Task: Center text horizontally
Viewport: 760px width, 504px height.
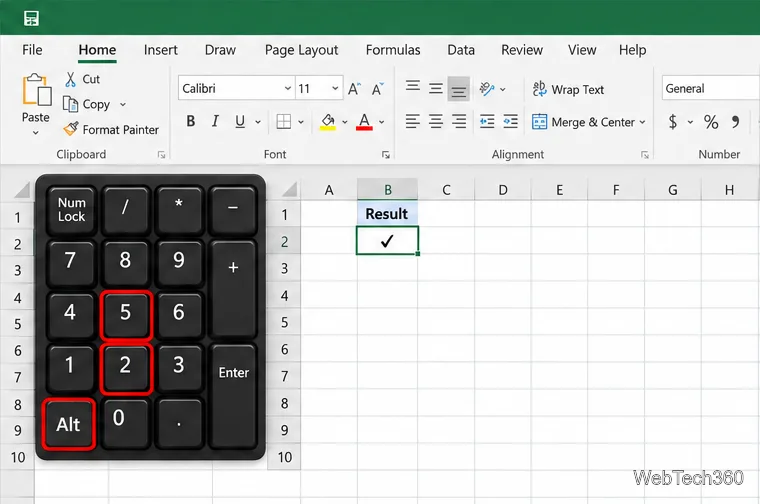Action: pyautogui.click(x=436, y=121)
